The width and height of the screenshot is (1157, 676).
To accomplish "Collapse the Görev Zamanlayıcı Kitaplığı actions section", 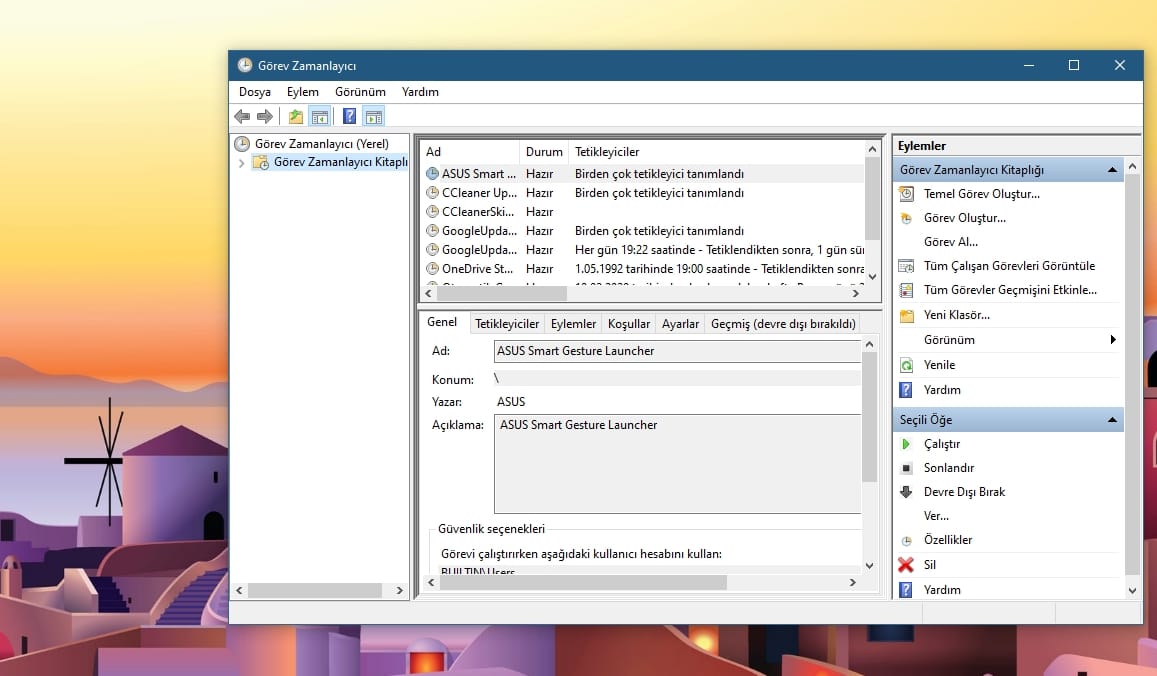I will 1112,170.
